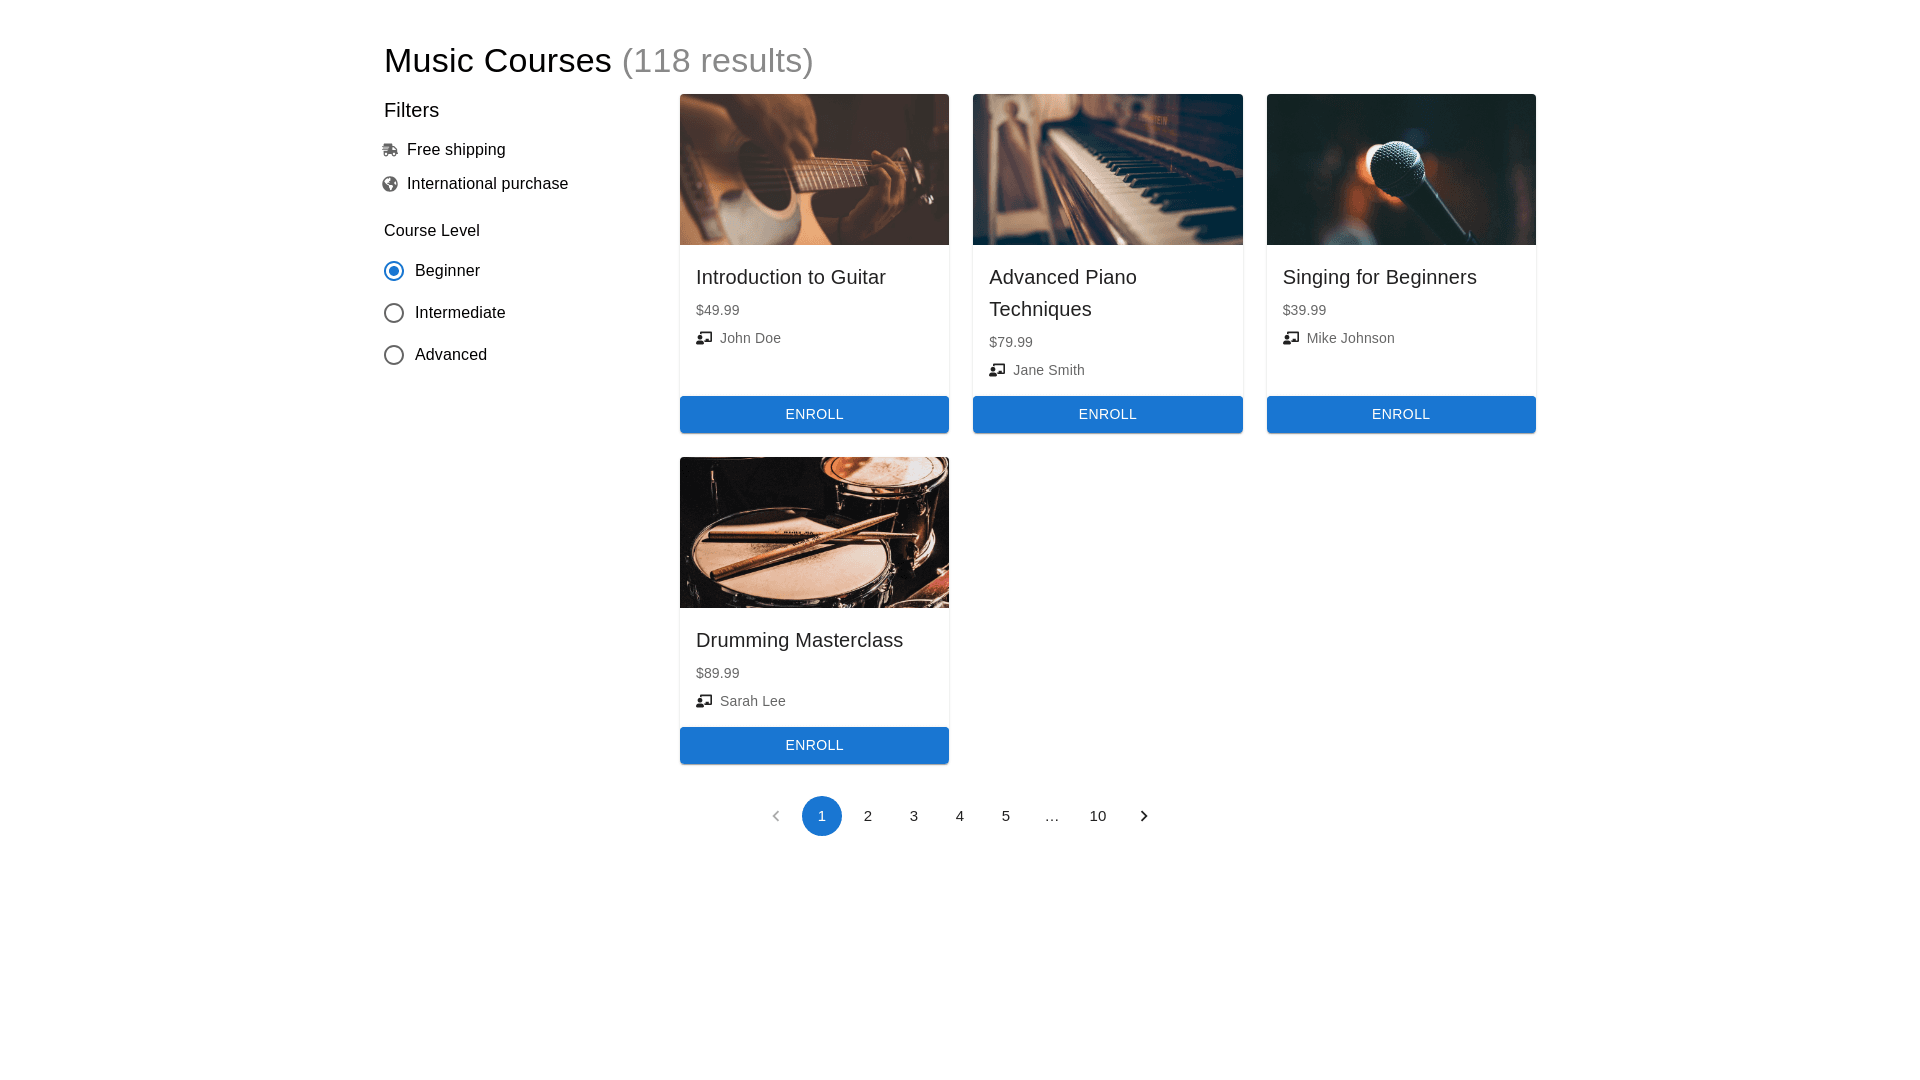Enroll in Singing for Beginners

click(x=1401, y=414)
